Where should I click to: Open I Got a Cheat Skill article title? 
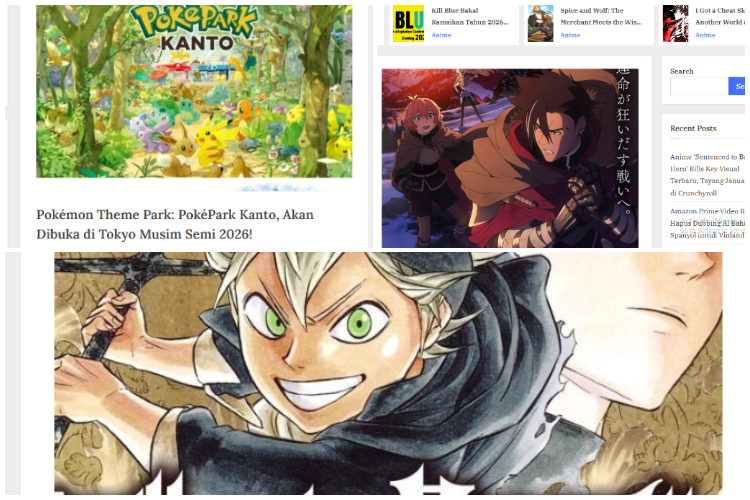(x=720, y=16)
